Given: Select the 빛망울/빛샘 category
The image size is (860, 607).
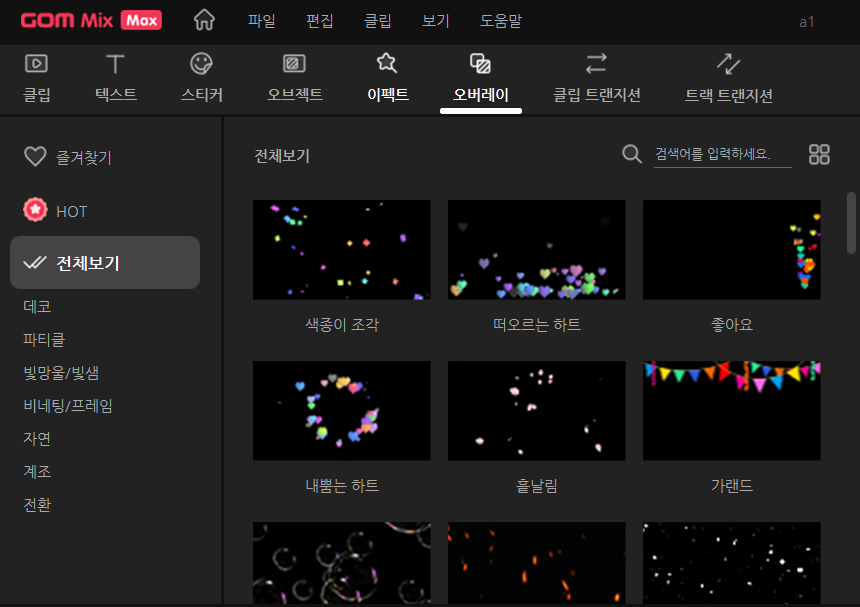Looking at the screenshot, I should tap(61, 373).
